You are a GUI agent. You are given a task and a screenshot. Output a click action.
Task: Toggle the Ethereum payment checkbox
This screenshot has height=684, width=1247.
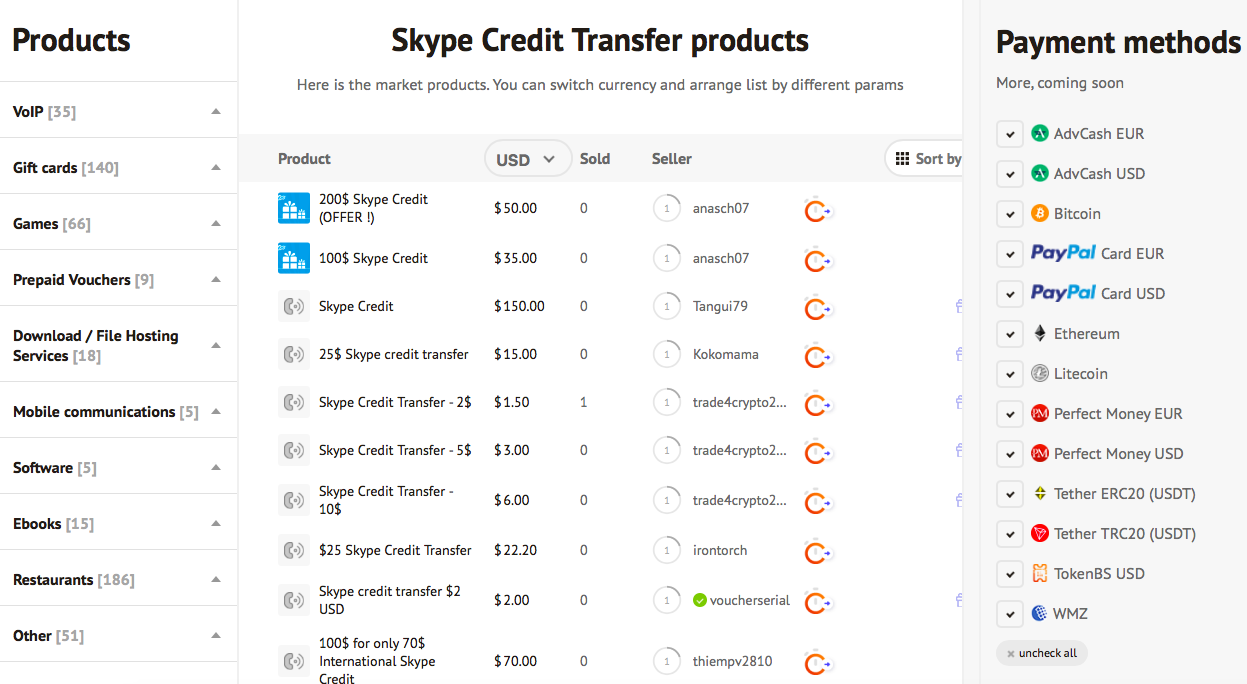(1010, 334)
